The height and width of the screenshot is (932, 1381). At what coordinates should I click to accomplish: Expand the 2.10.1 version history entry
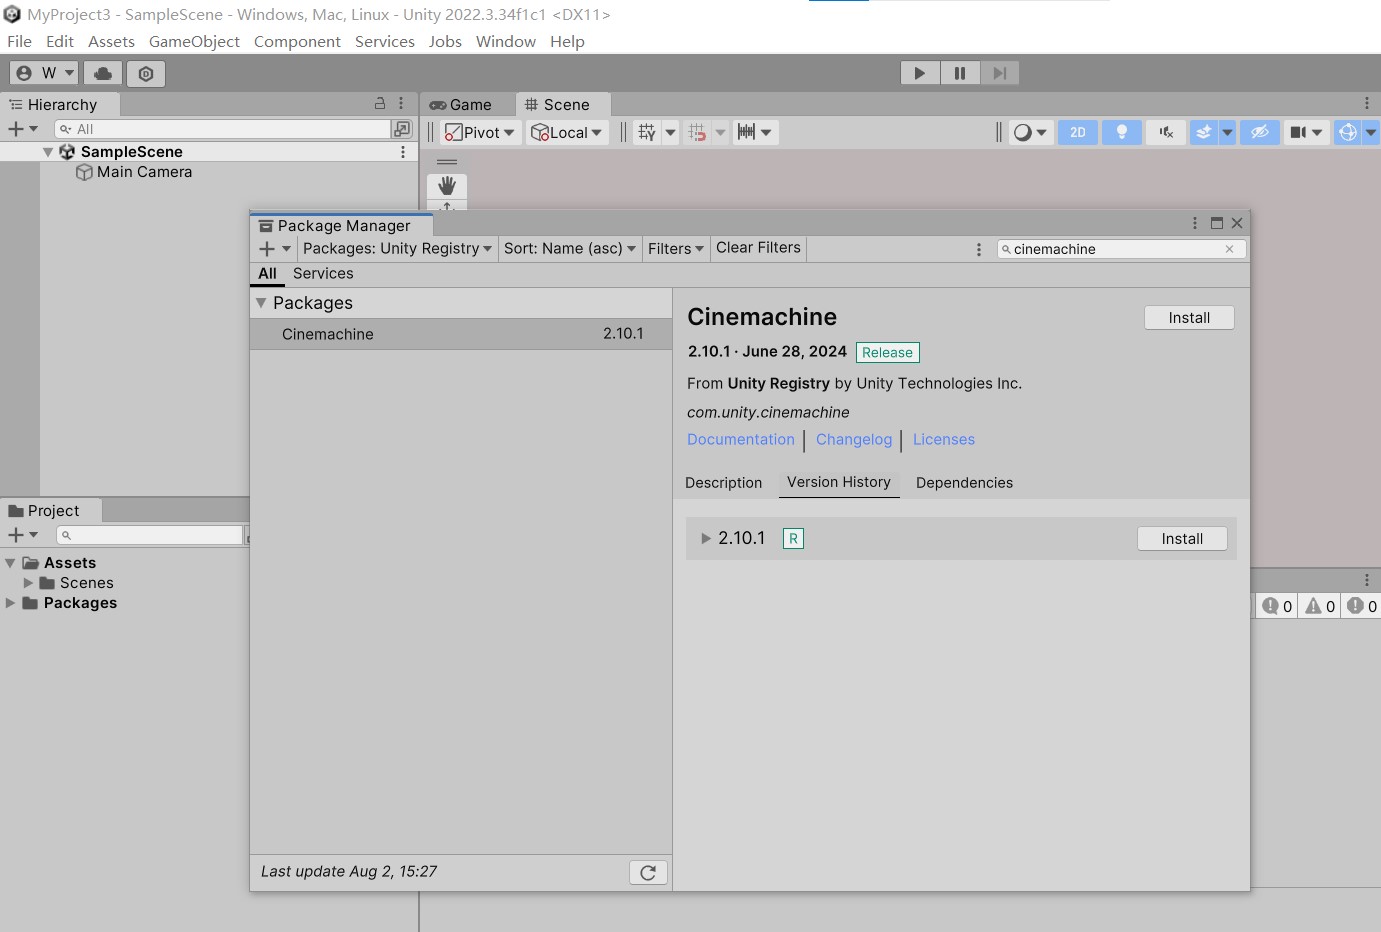705,538
